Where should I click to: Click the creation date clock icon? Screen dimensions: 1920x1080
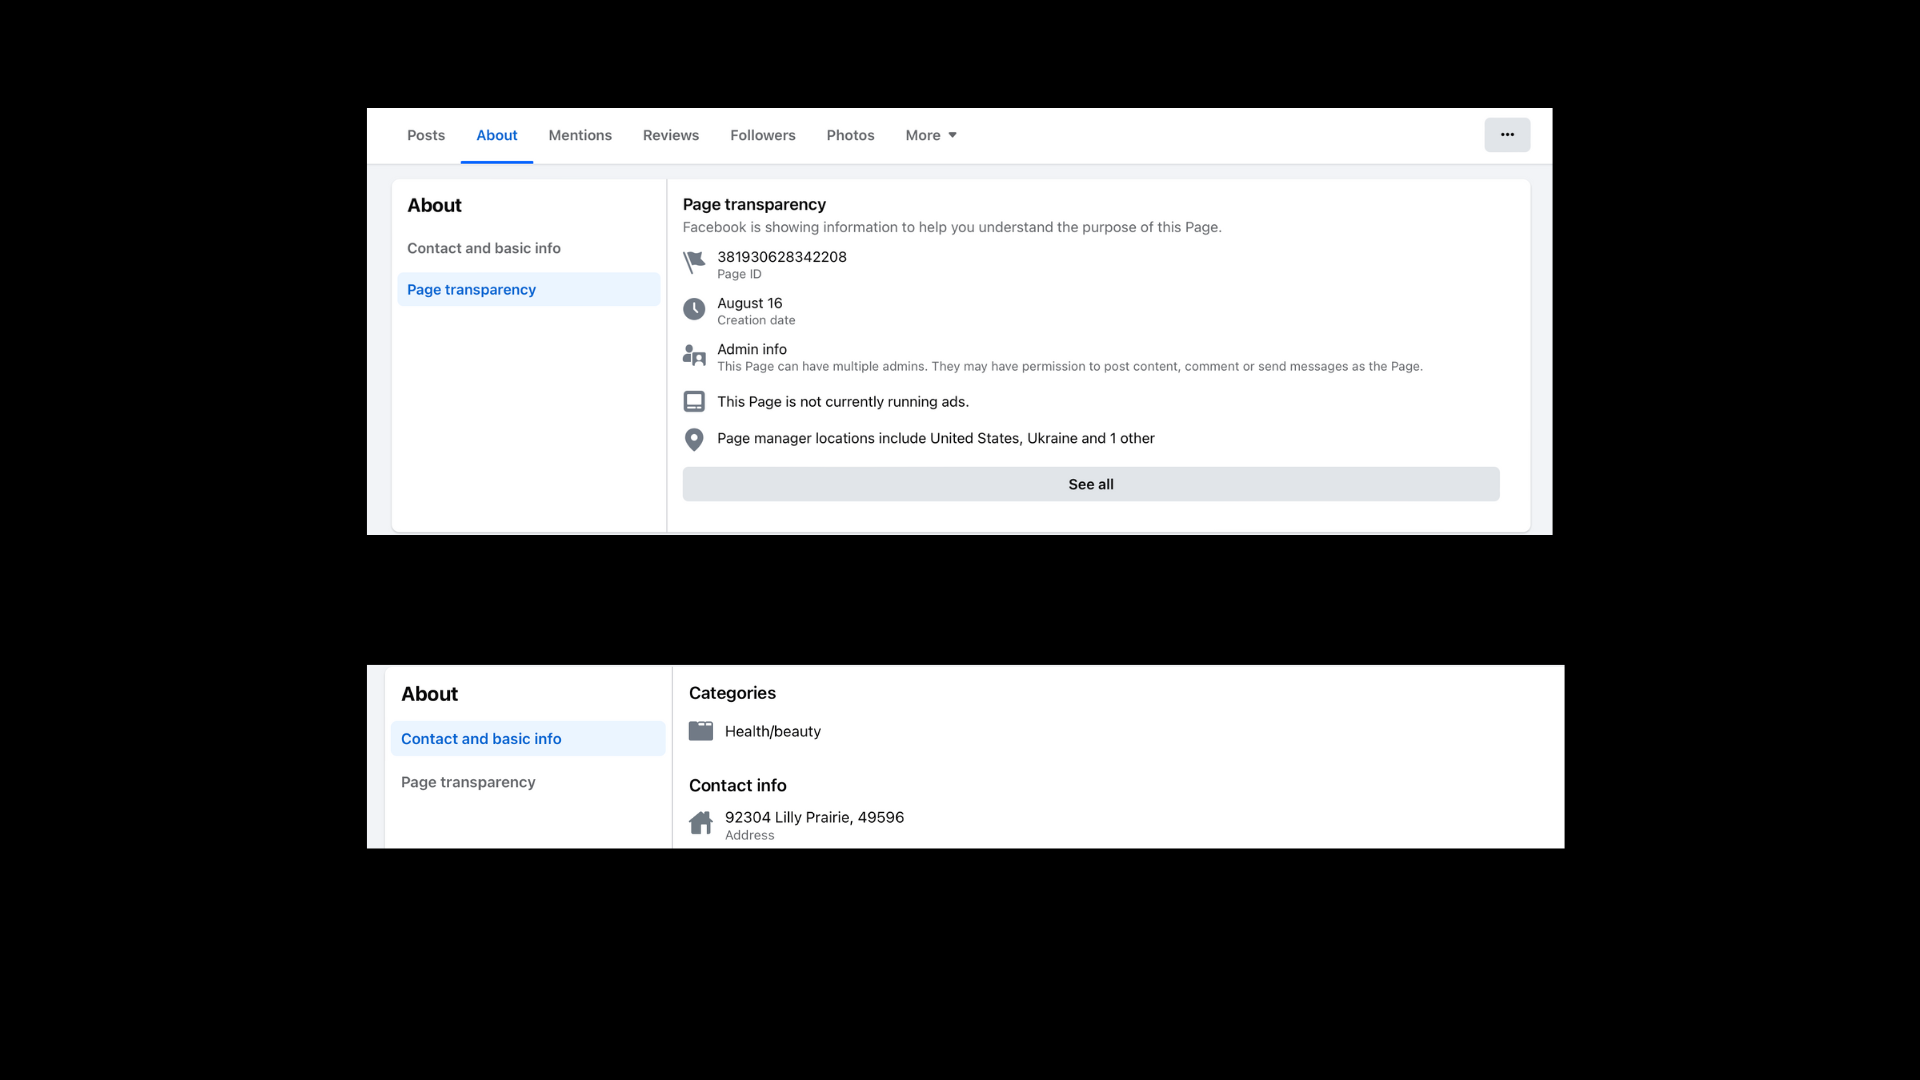click(x=694, y=309)
